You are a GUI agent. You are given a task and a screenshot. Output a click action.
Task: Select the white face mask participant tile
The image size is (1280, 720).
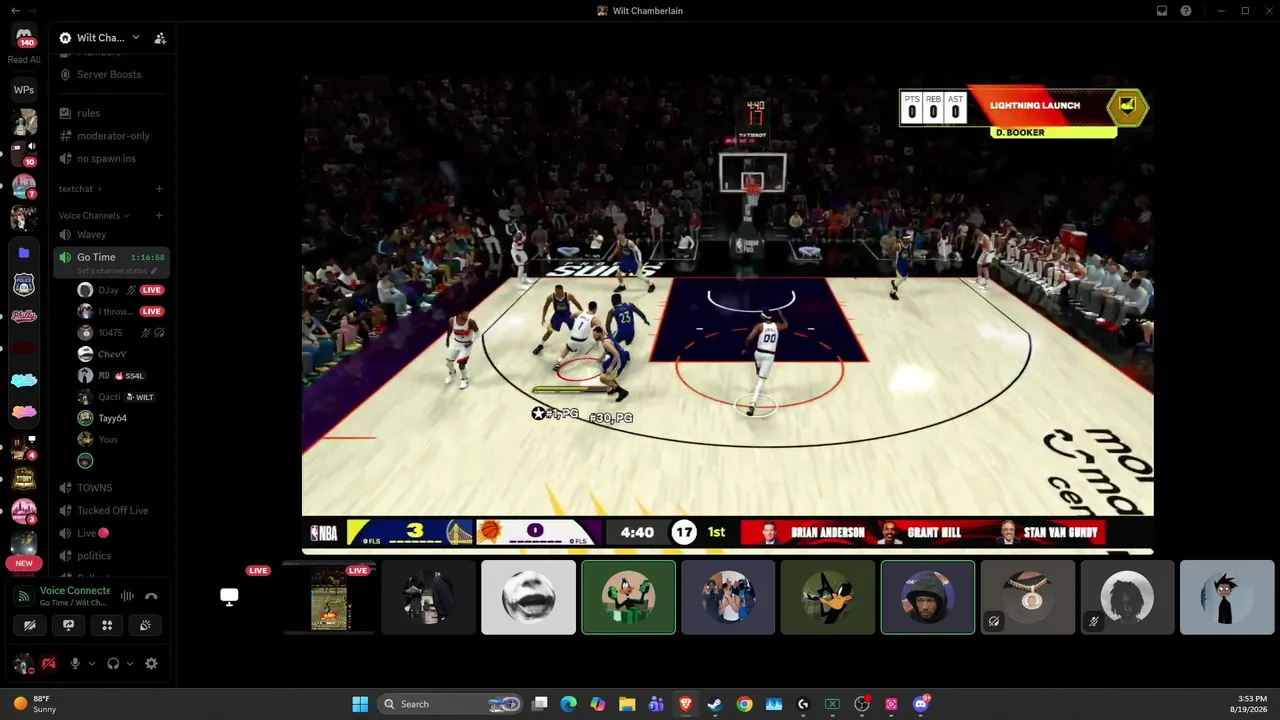click(x=528, y=598)
